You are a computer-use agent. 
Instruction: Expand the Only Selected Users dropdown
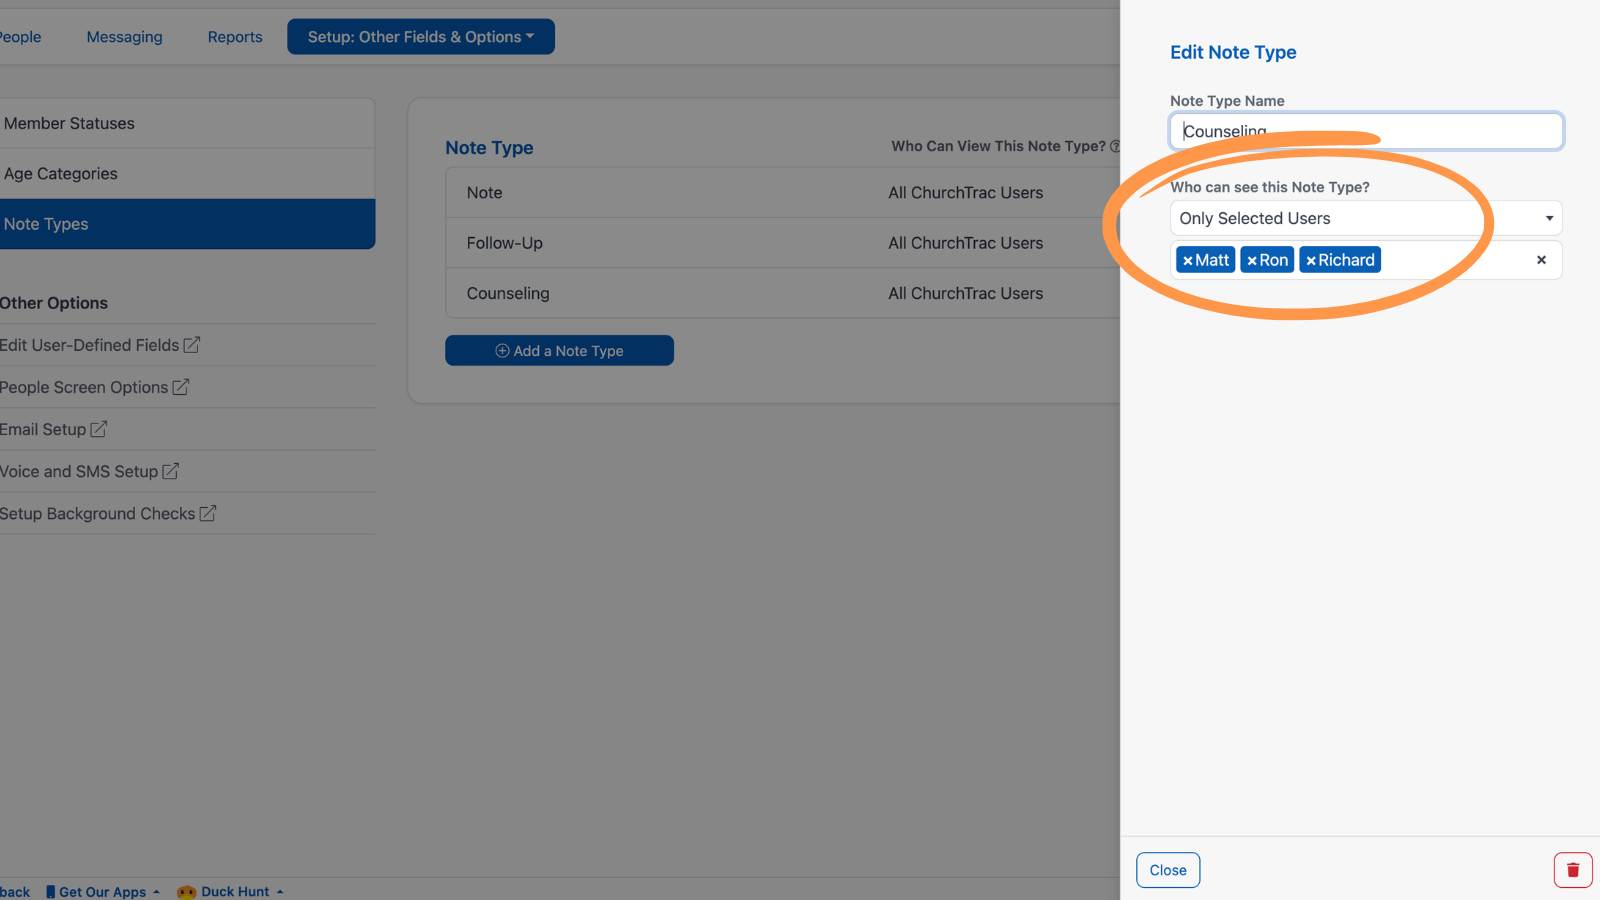1366,218
